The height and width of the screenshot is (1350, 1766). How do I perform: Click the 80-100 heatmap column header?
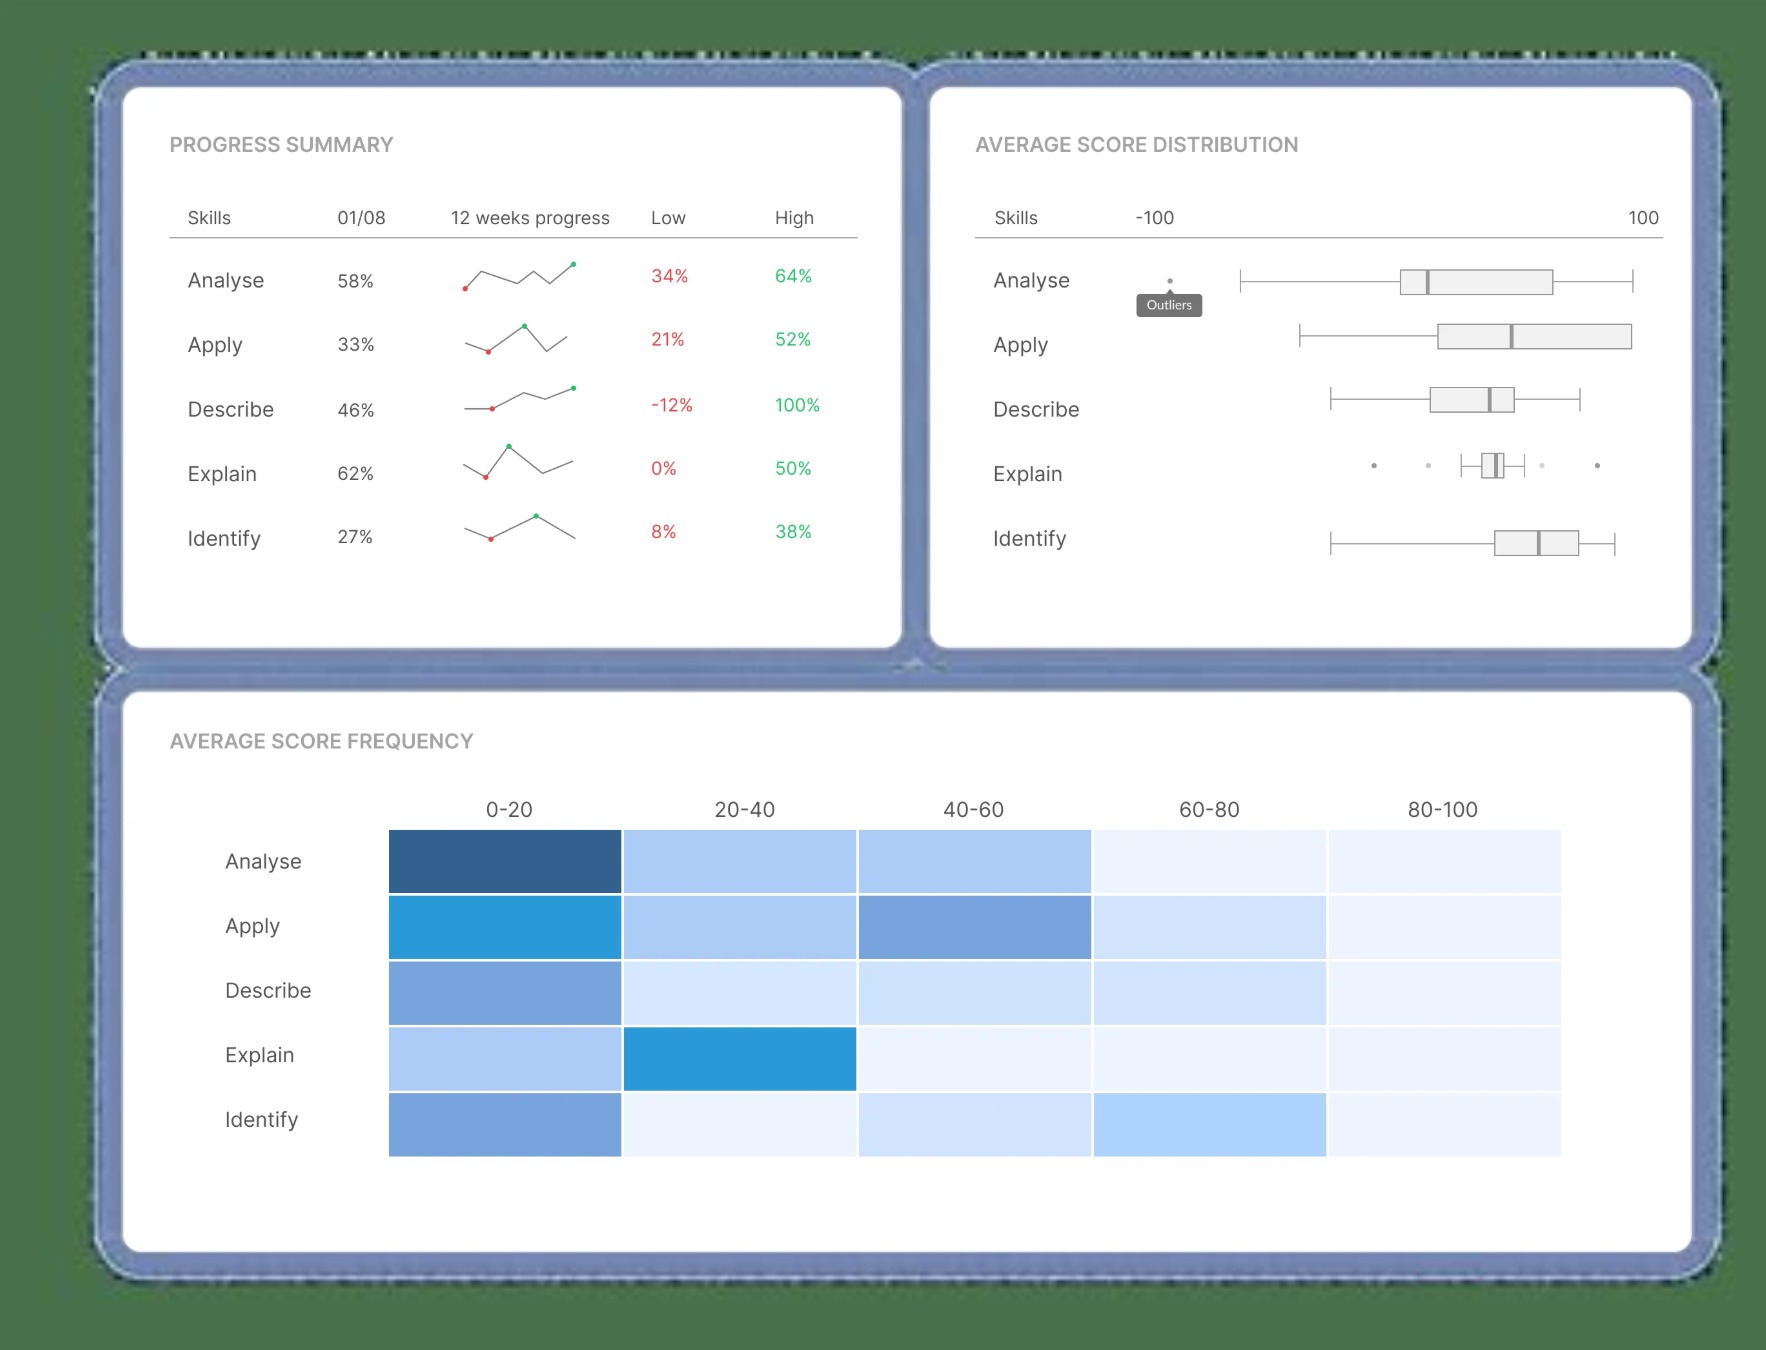pyautogui.click(x=1442, y=809)
